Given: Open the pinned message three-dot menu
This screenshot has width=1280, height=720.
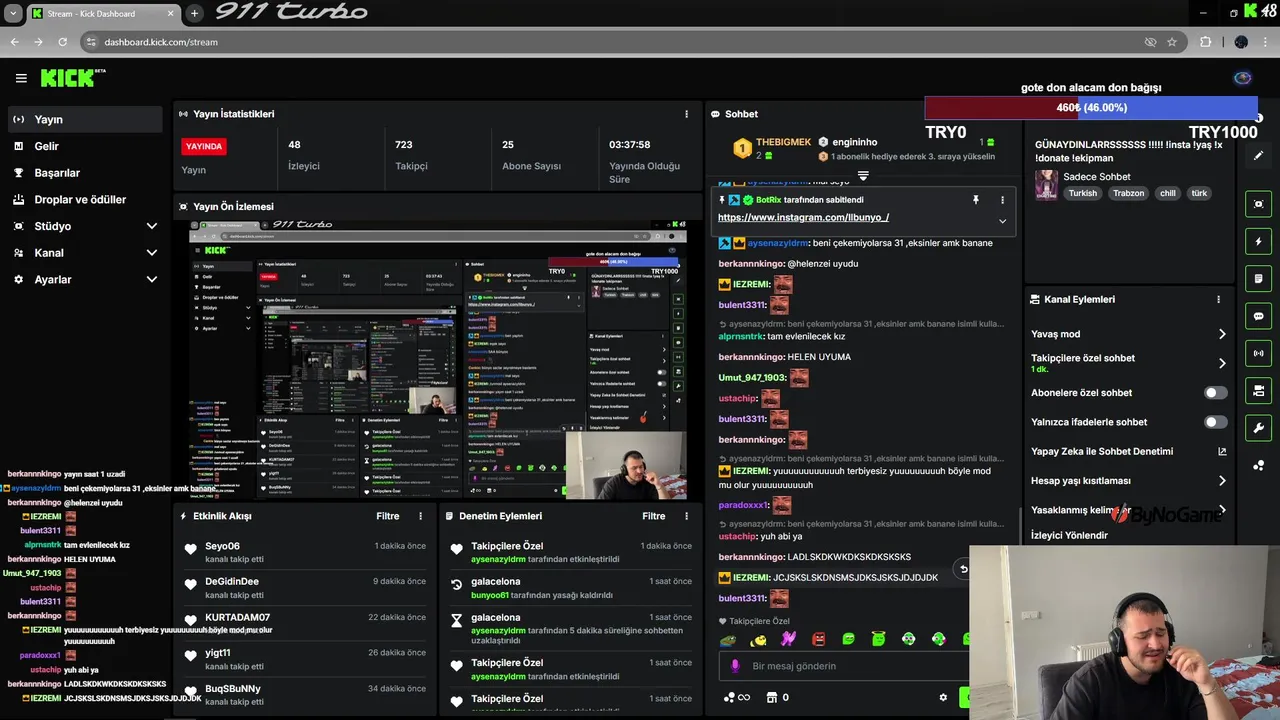Looking at the screenshot, I should [x=1002, y=200].
